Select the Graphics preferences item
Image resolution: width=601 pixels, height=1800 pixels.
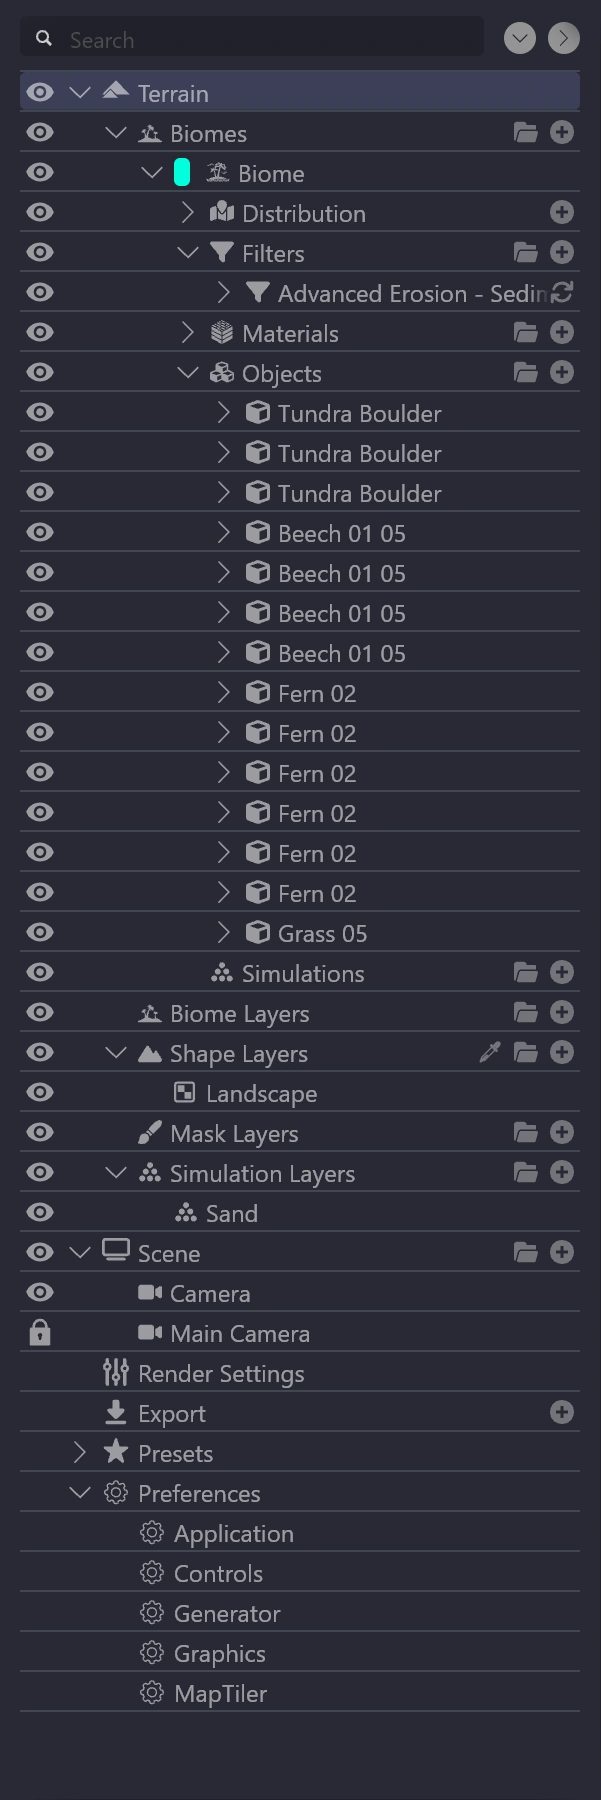(219, 1653)
